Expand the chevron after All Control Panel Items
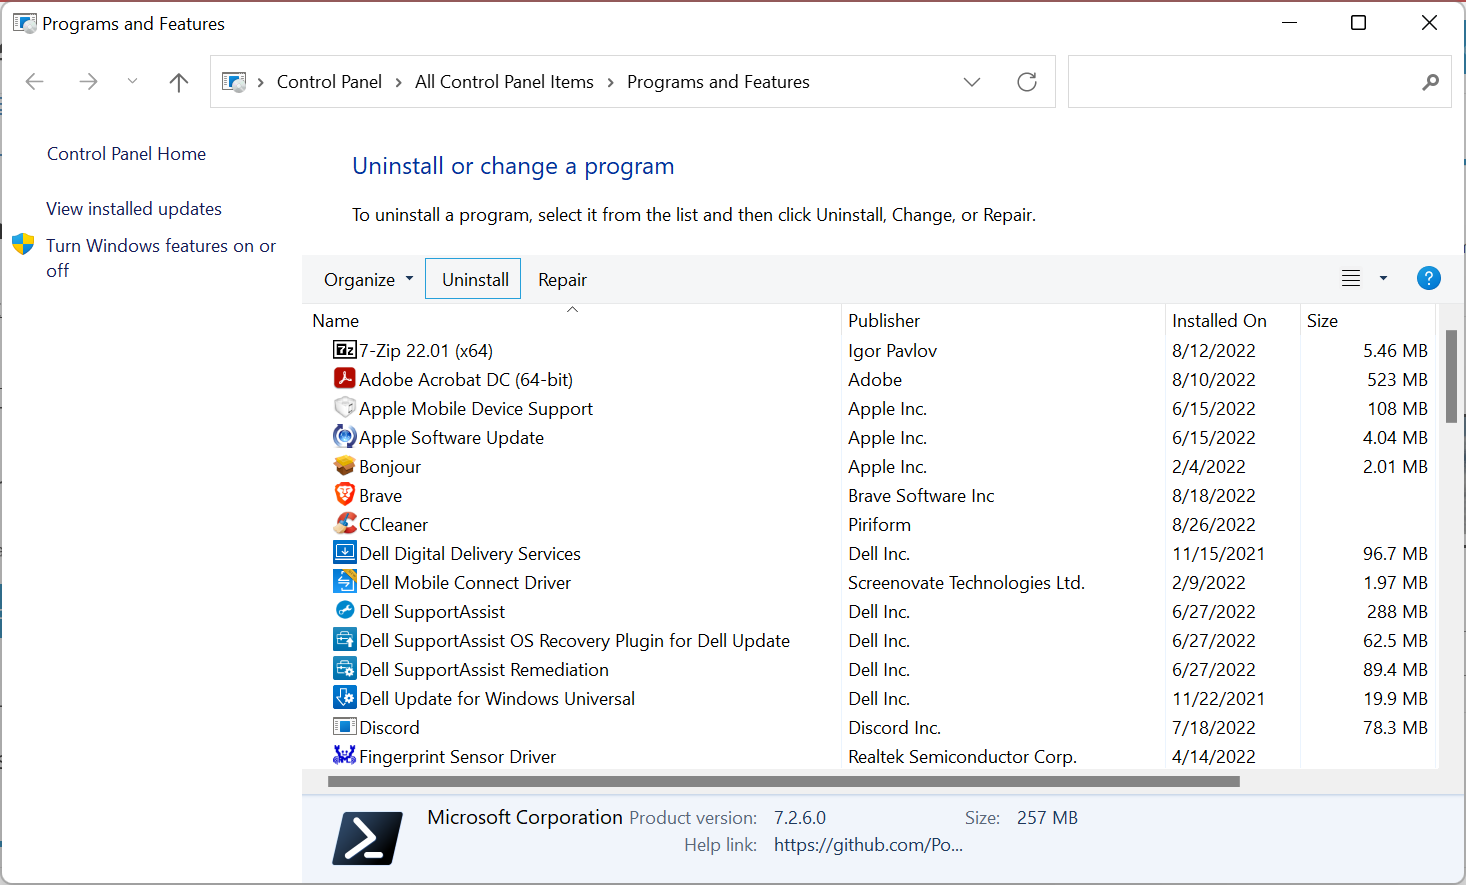Image resolution: width=1466 pixels, height=885 pixels. click(x=611, y=82)
